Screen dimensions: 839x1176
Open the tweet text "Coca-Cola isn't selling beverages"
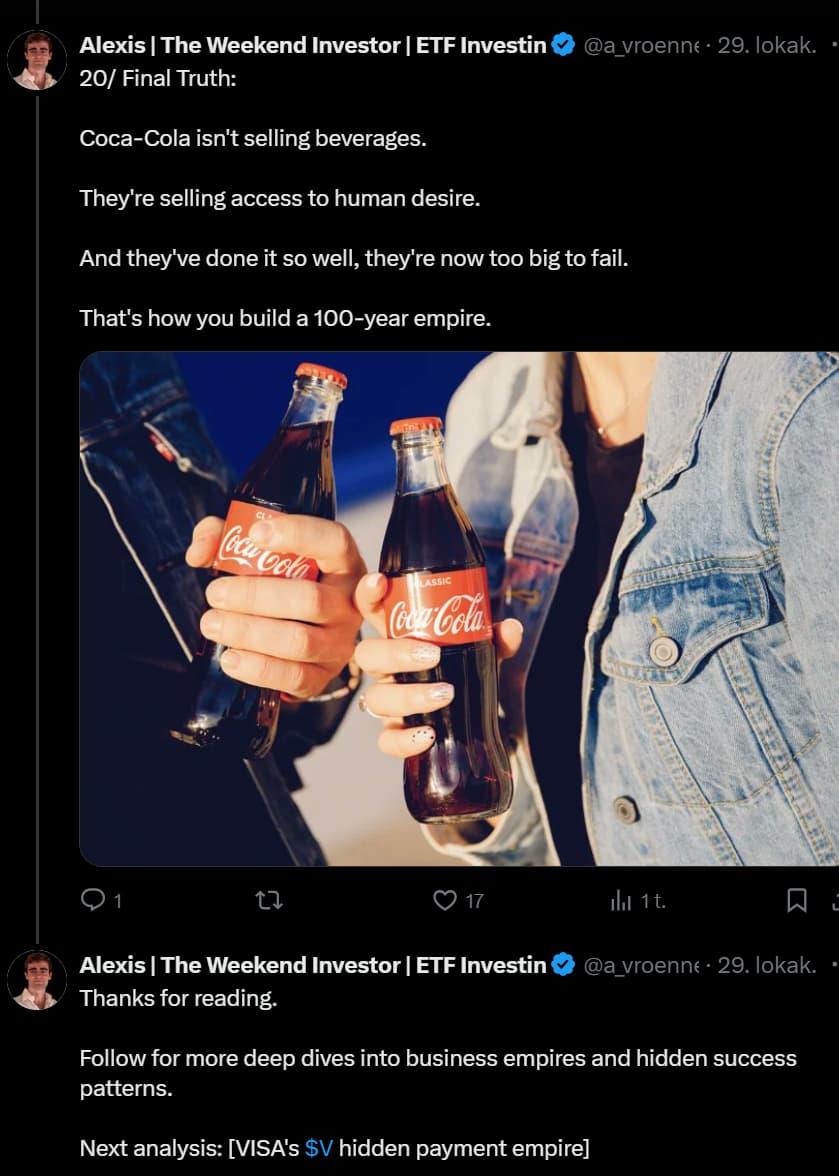tap(253, 138)
